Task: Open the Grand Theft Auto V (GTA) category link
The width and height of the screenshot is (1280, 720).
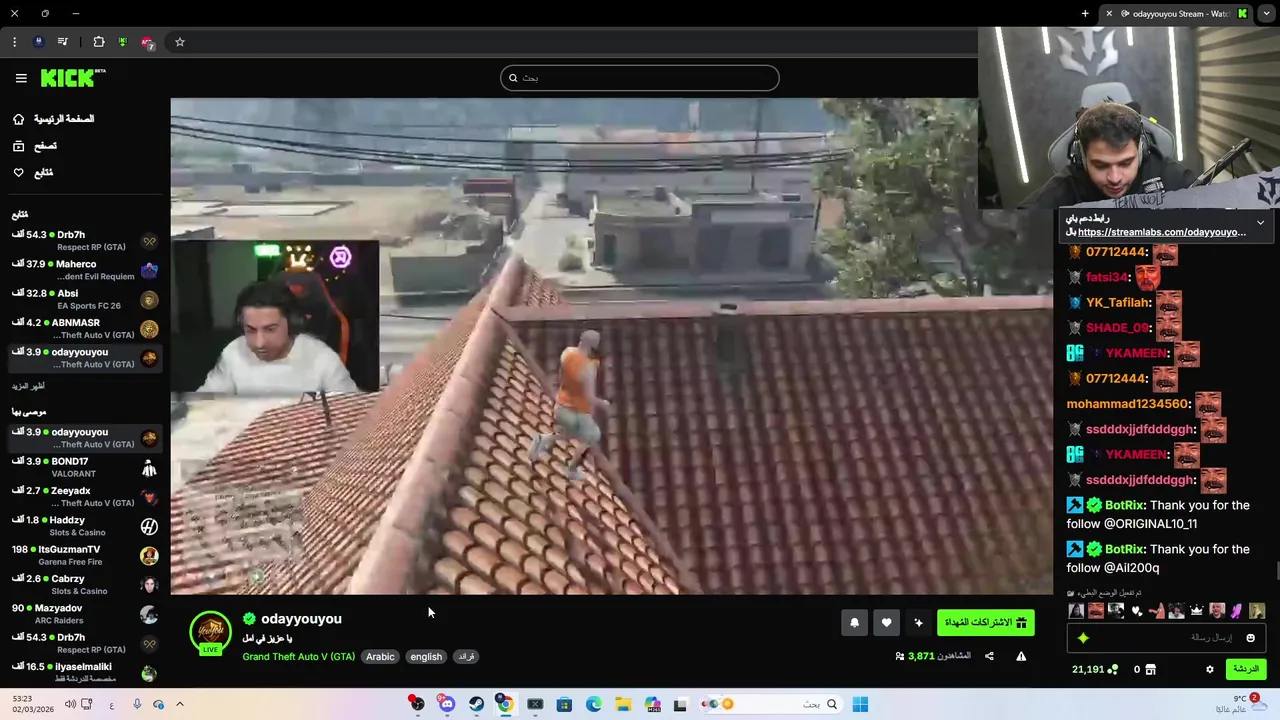Action: pos(299,657)
